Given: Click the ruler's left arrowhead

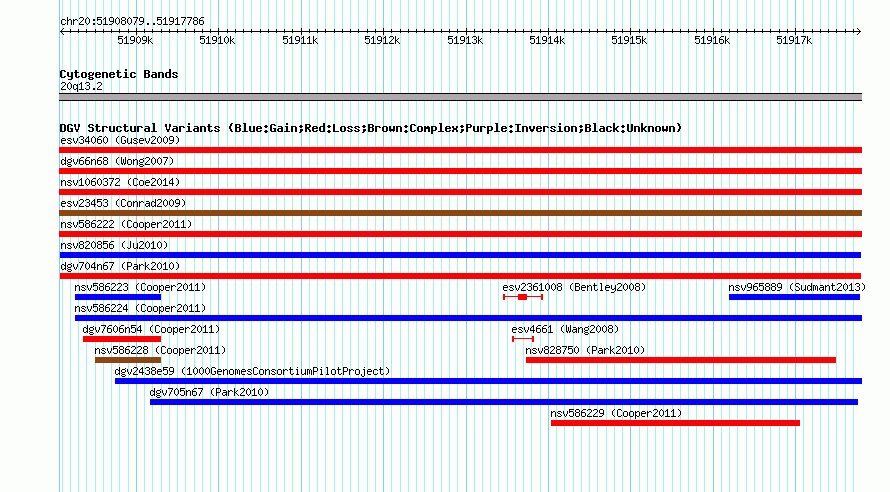Looking at the screenshot, I should click(62, 31).
